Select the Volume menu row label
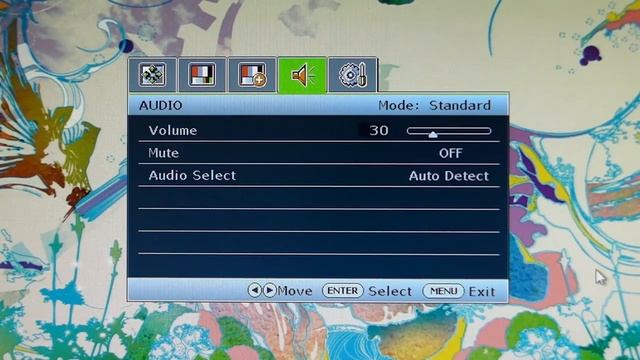Image resolution: width=640 pixels, height=360 pixels. click(x=173, y=131)
